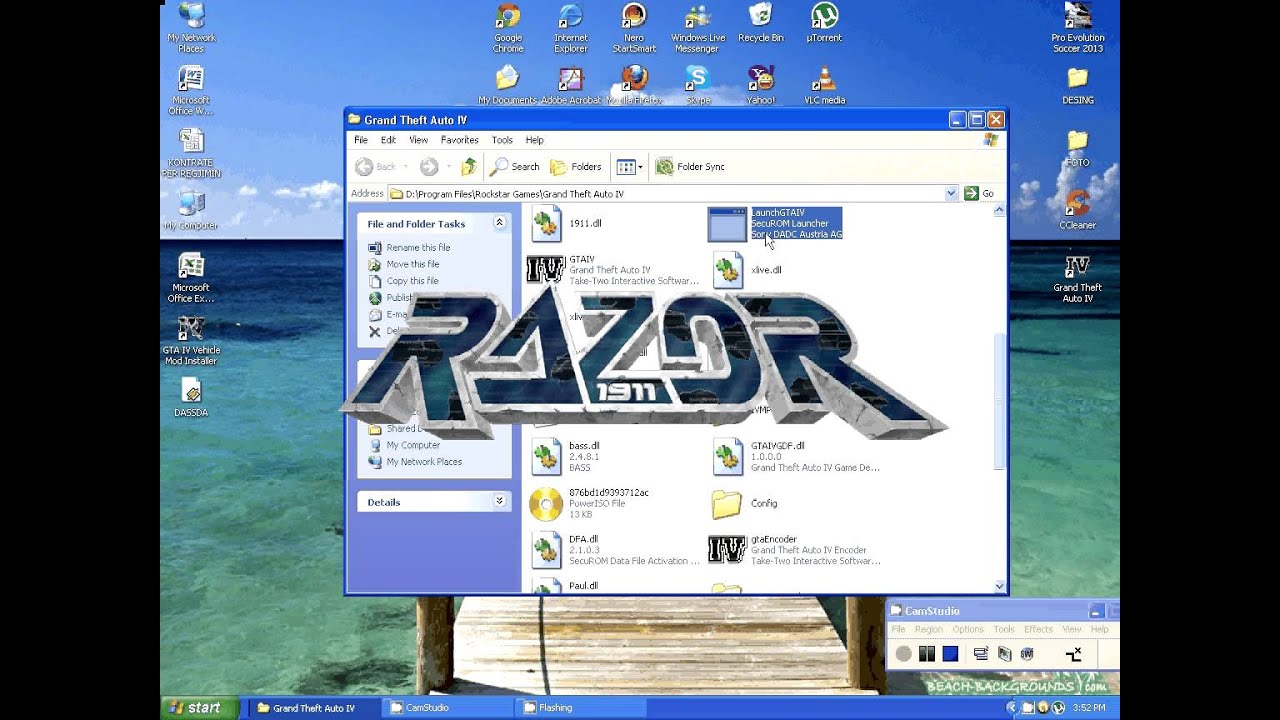Select the SWF output icon in CamStudio
Image resolution: width=1280 pixels, height=720 pixels.
(1027, 654)
